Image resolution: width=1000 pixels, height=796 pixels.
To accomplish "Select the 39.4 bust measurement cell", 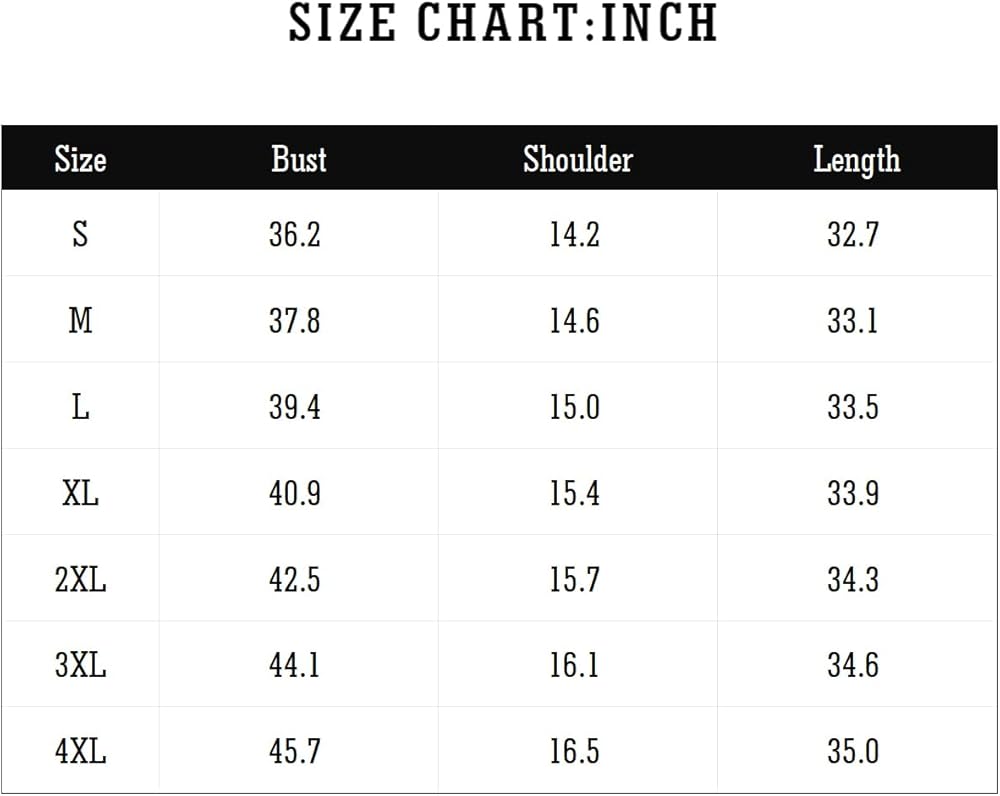I will (x=295, y=407).
